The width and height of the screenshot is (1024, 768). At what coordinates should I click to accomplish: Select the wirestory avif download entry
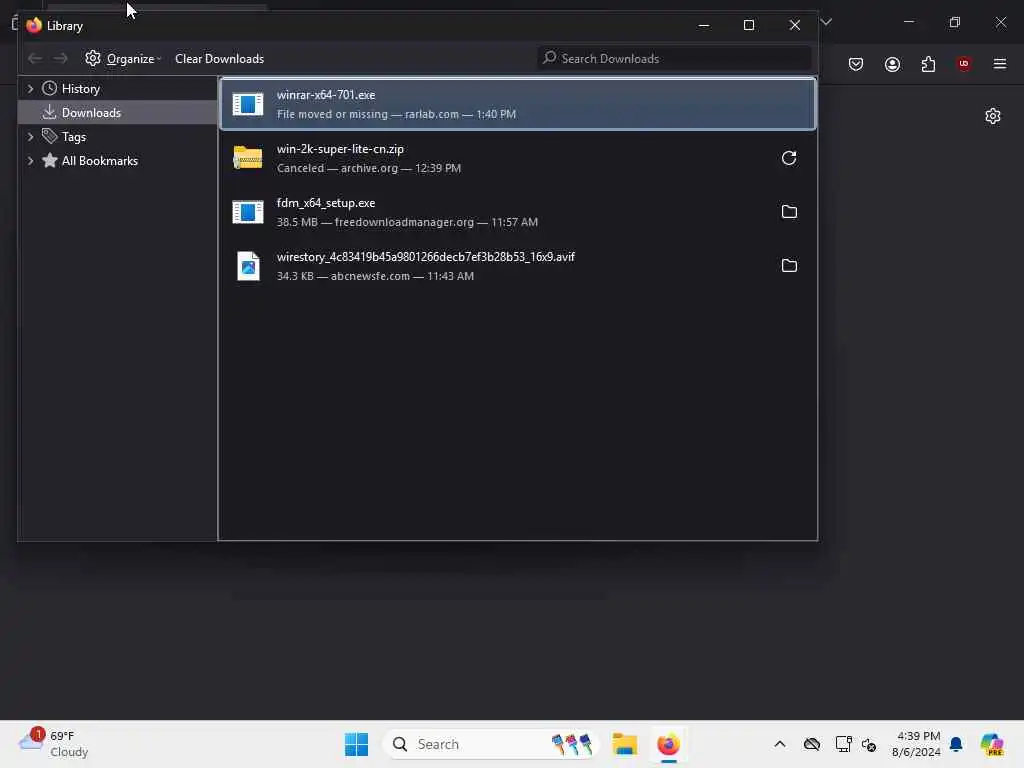tap(518, 266)
